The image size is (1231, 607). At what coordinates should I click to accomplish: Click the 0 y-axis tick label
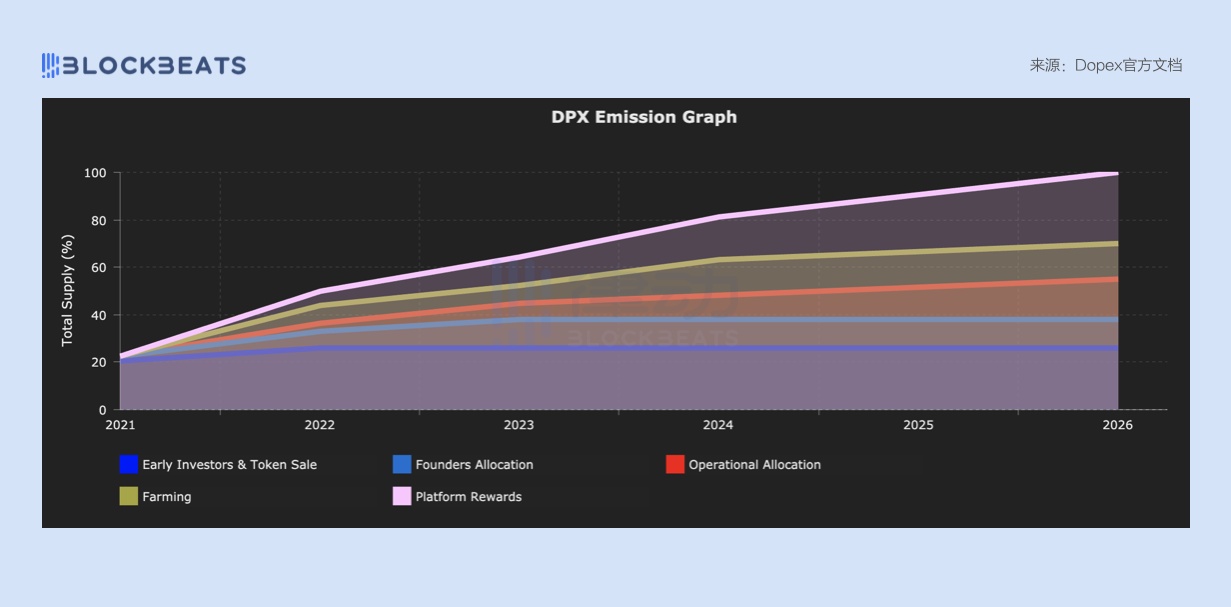102,410
